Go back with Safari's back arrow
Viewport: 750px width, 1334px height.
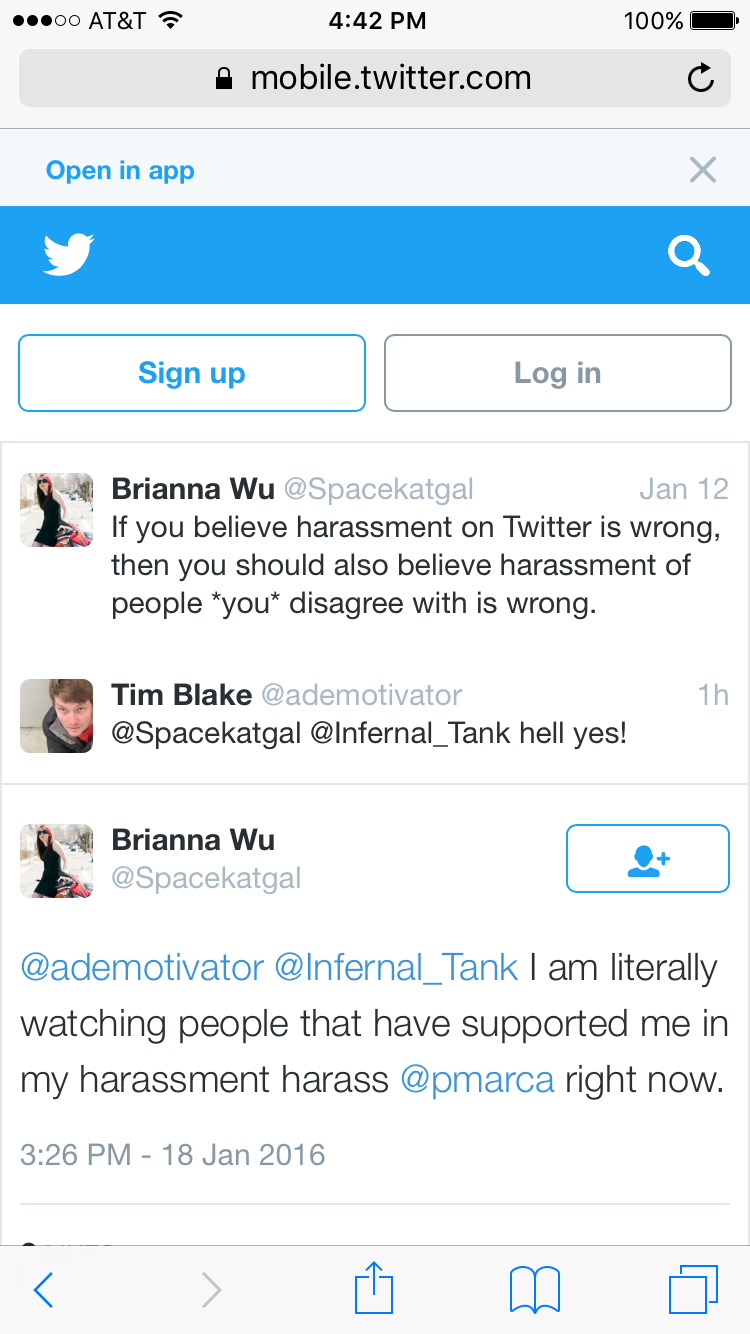43,1290
